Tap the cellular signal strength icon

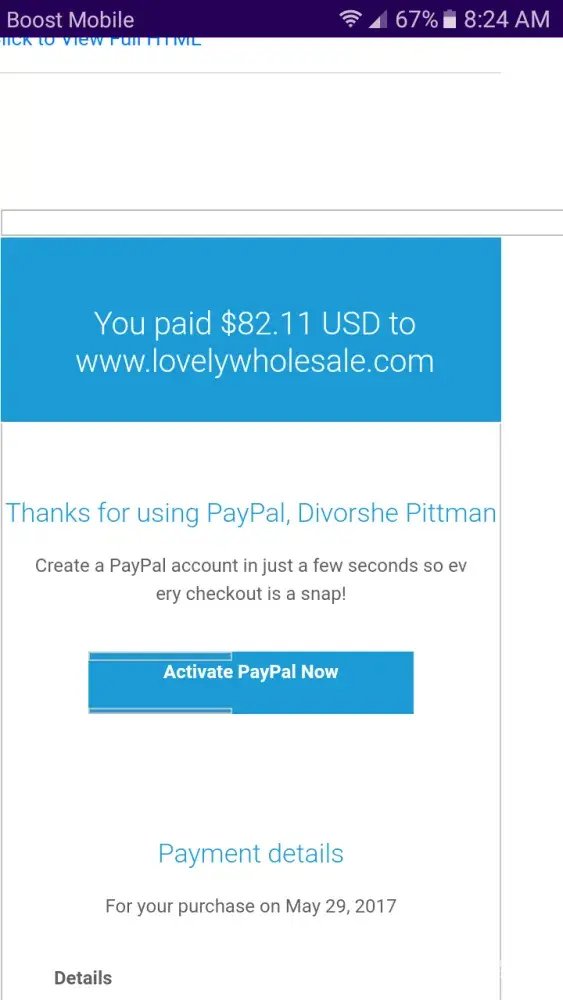pos(378,20)
